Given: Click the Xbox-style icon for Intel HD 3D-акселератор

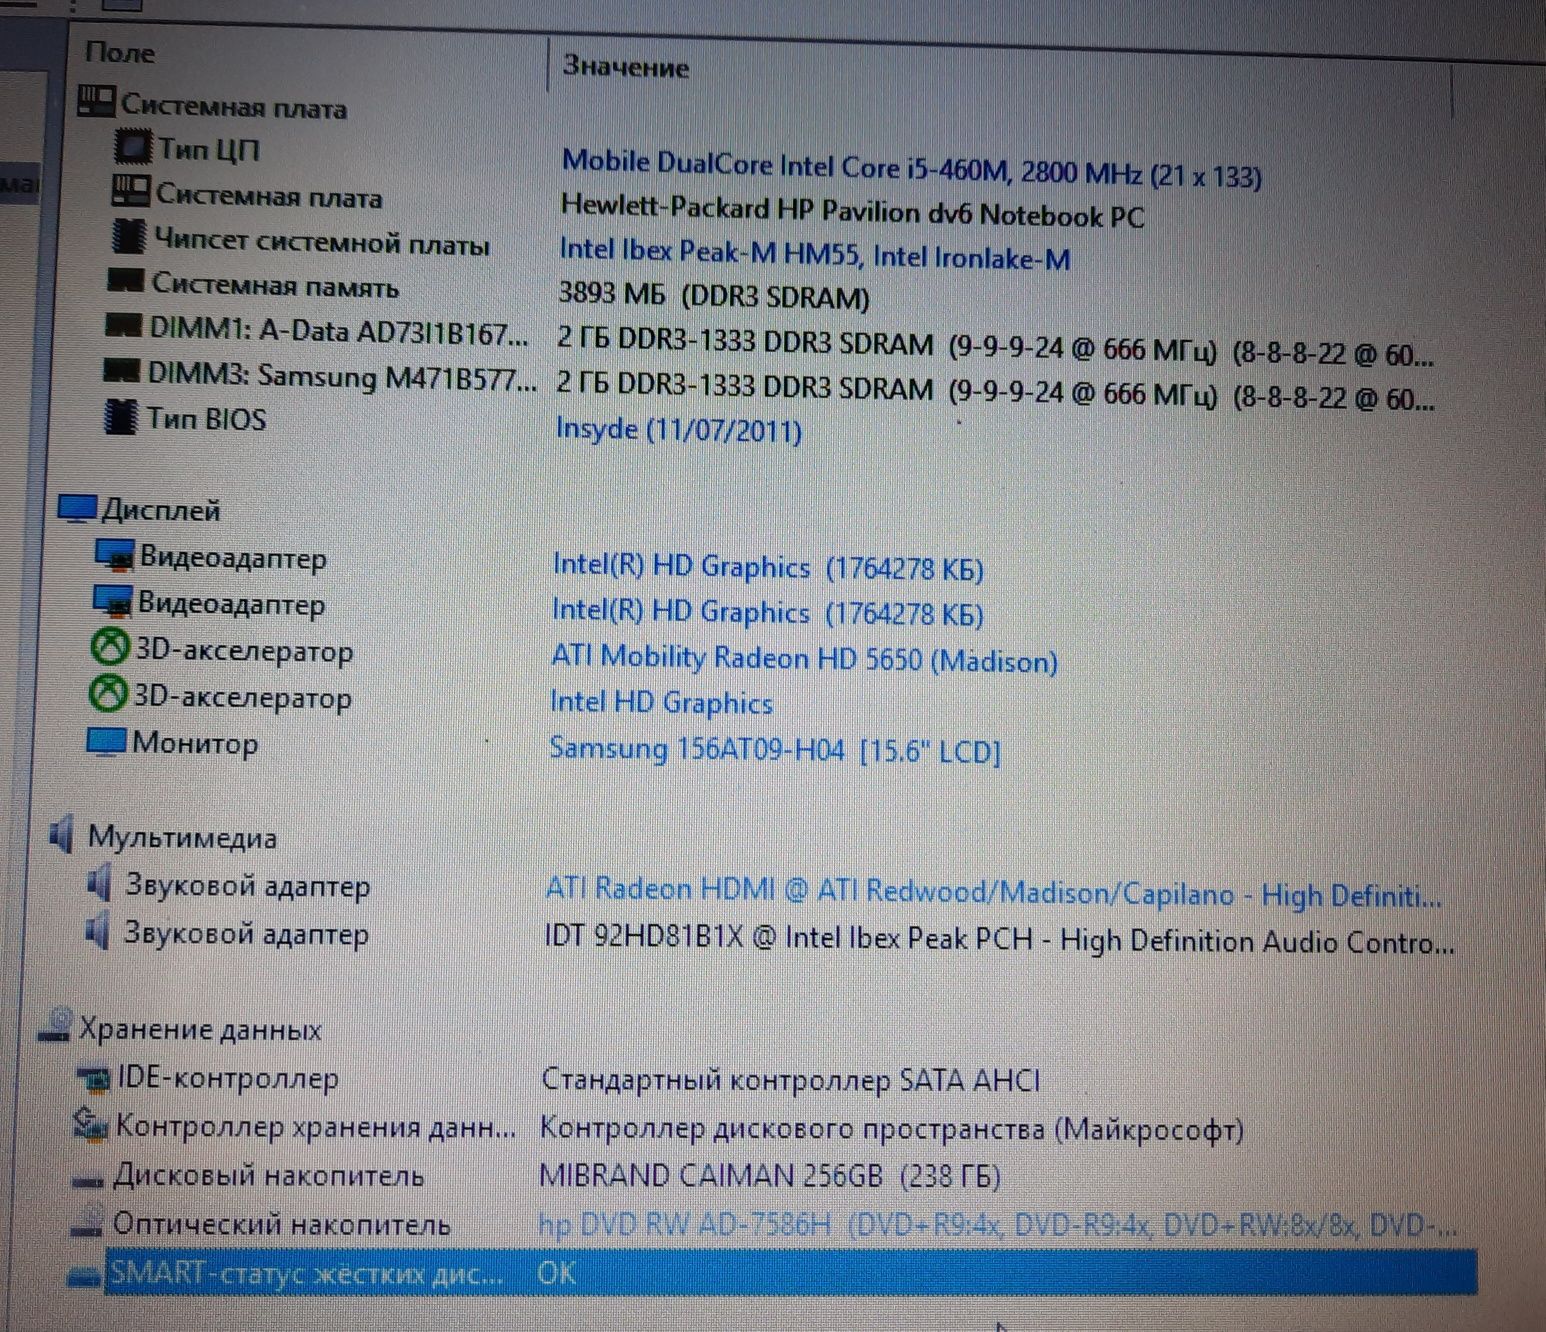Looking at the screenshot, I should 108,694.
